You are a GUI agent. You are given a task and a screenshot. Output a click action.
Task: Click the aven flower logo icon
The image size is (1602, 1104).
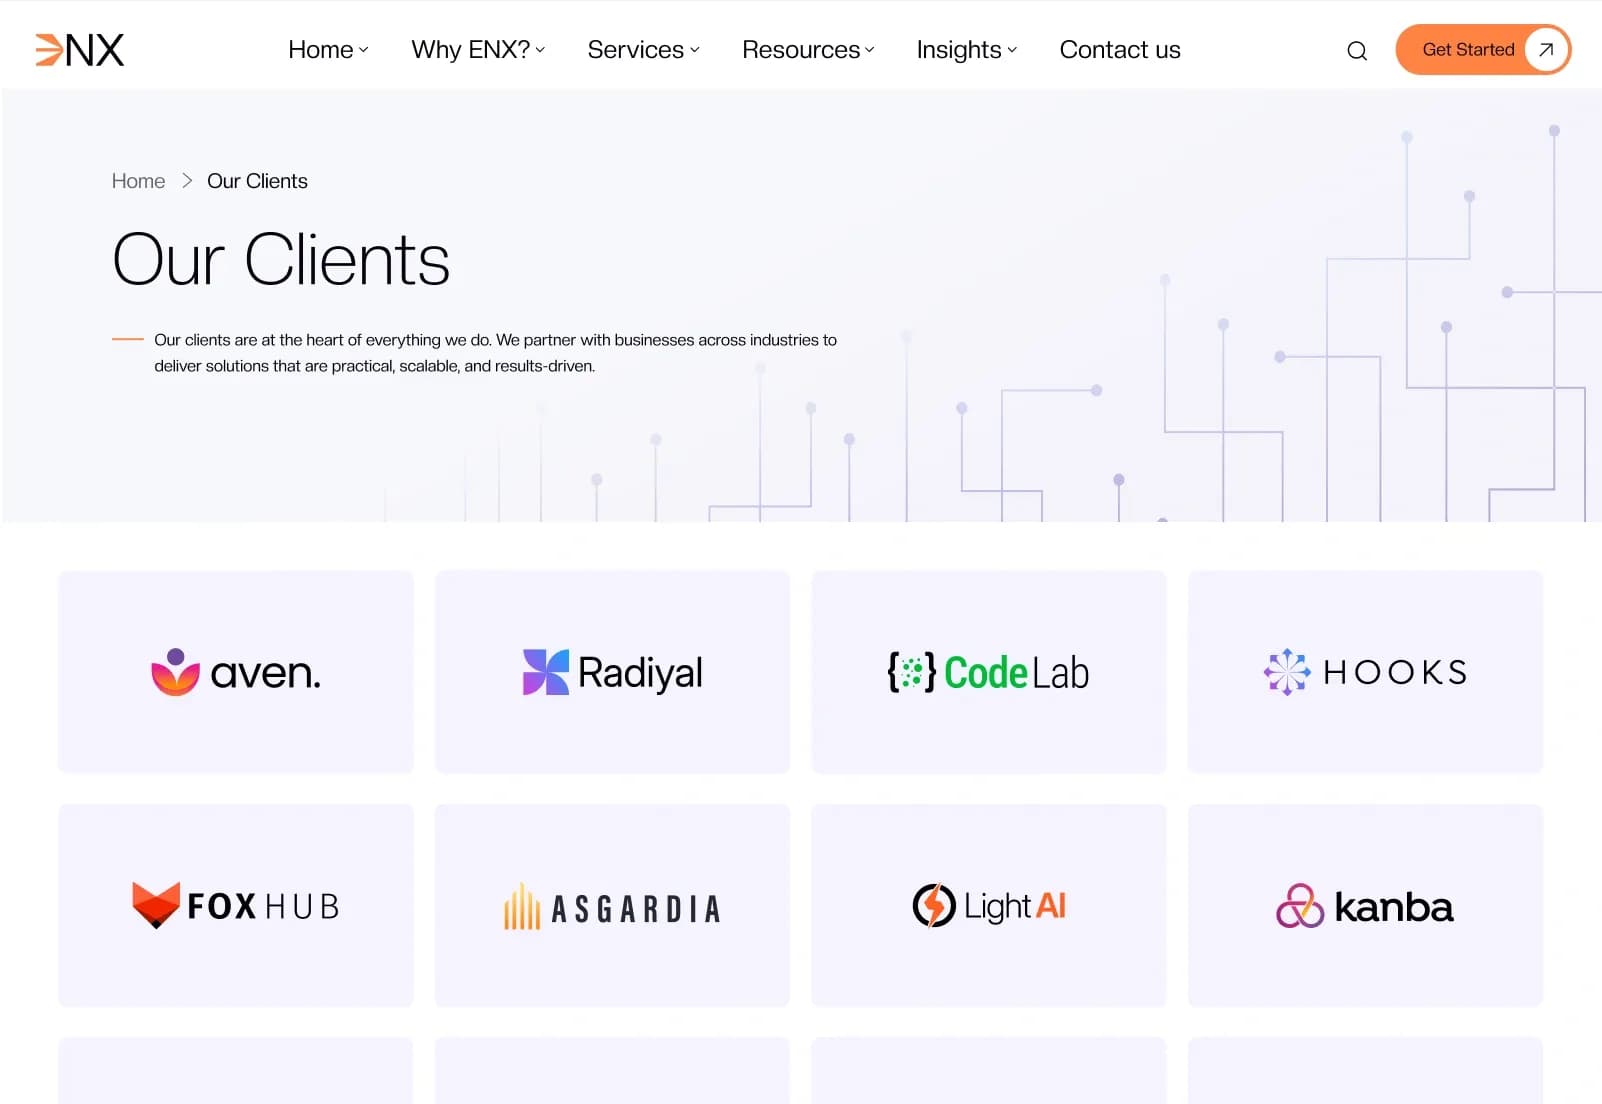pos(175,672)
